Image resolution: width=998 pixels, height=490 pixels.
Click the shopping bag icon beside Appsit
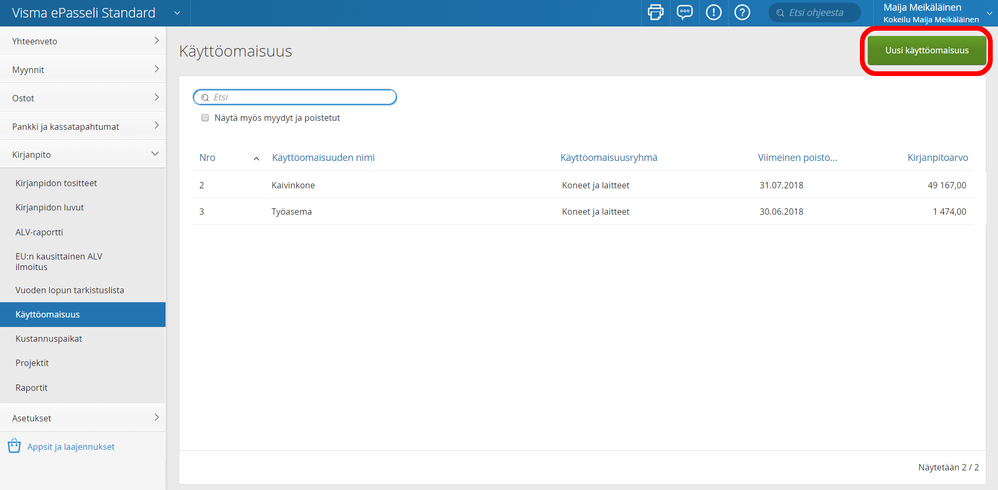(x=14, y=446)
